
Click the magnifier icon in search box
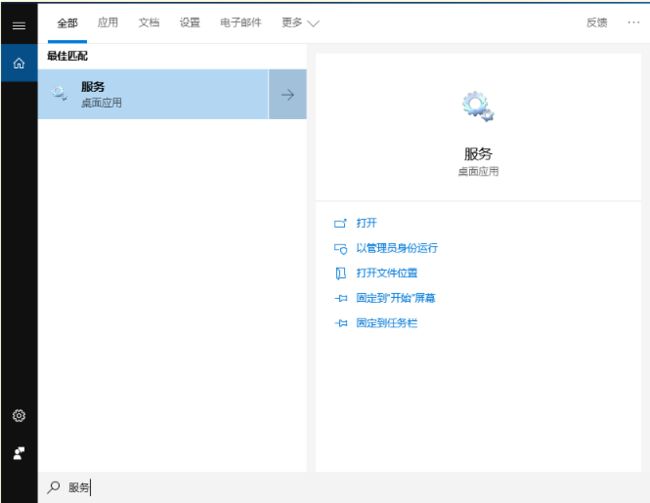(53, 487)
